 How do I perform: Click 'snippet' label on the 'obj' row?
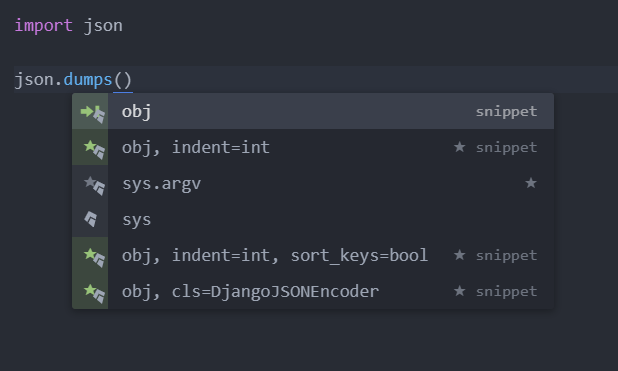506,112
